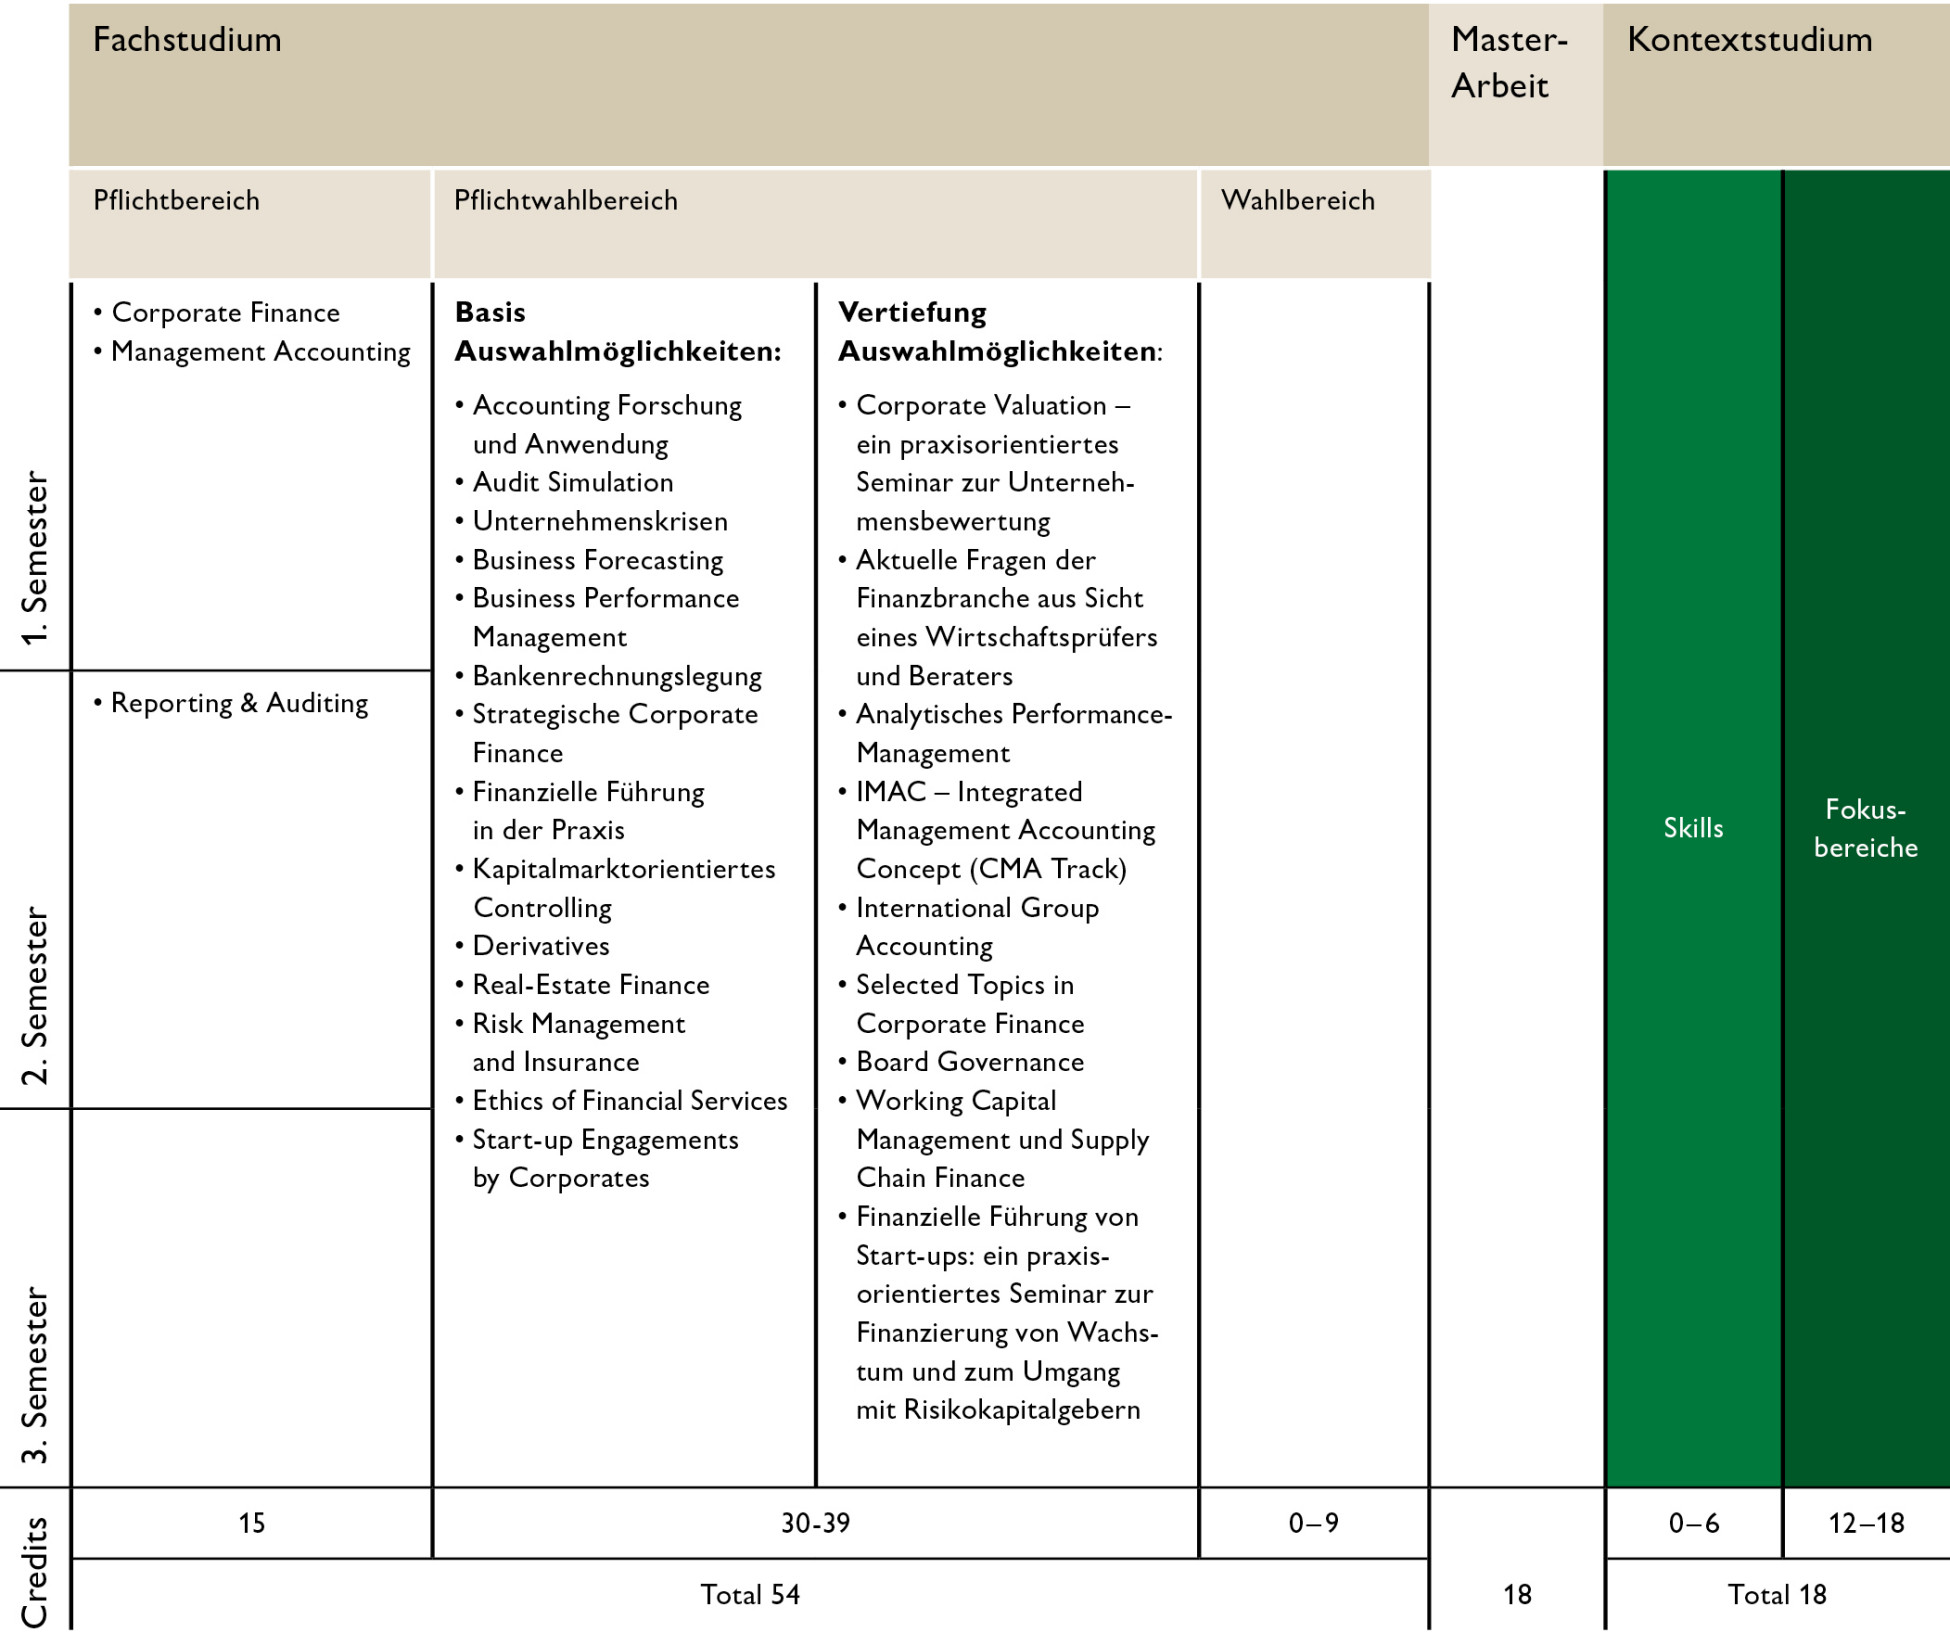Click the Fachstudium header

pyautogui.click(x=187, y=40)
